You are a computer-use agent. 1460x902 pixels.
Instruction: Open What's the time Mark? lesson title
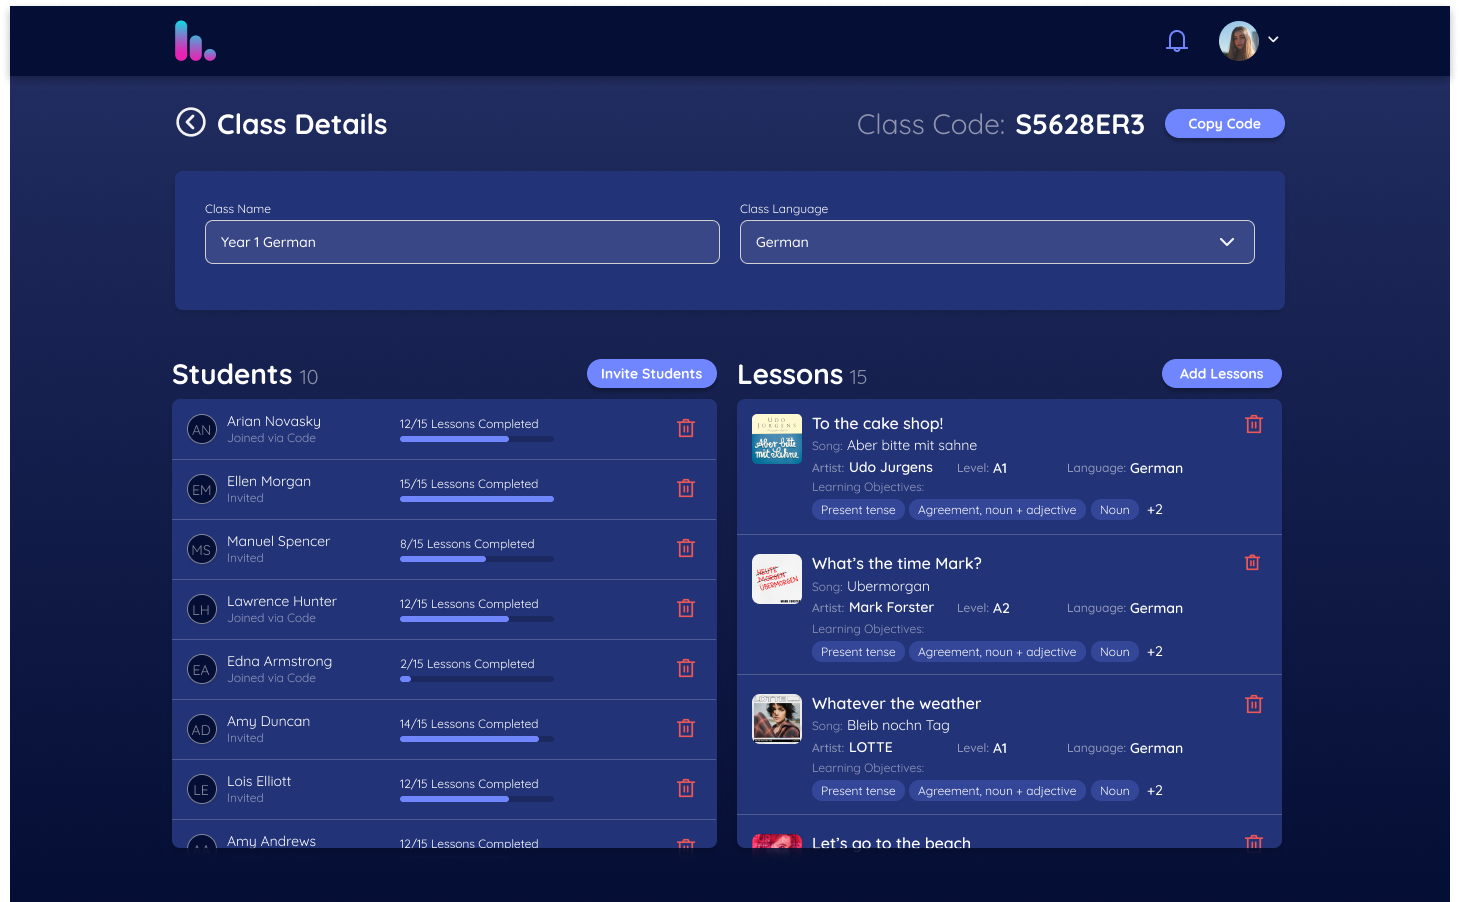(x=897, y=564)
